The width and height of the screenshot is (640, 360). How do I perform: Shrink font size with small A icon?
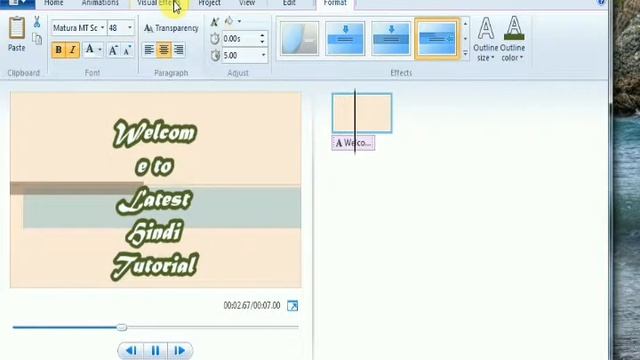(x=127, y=51)
